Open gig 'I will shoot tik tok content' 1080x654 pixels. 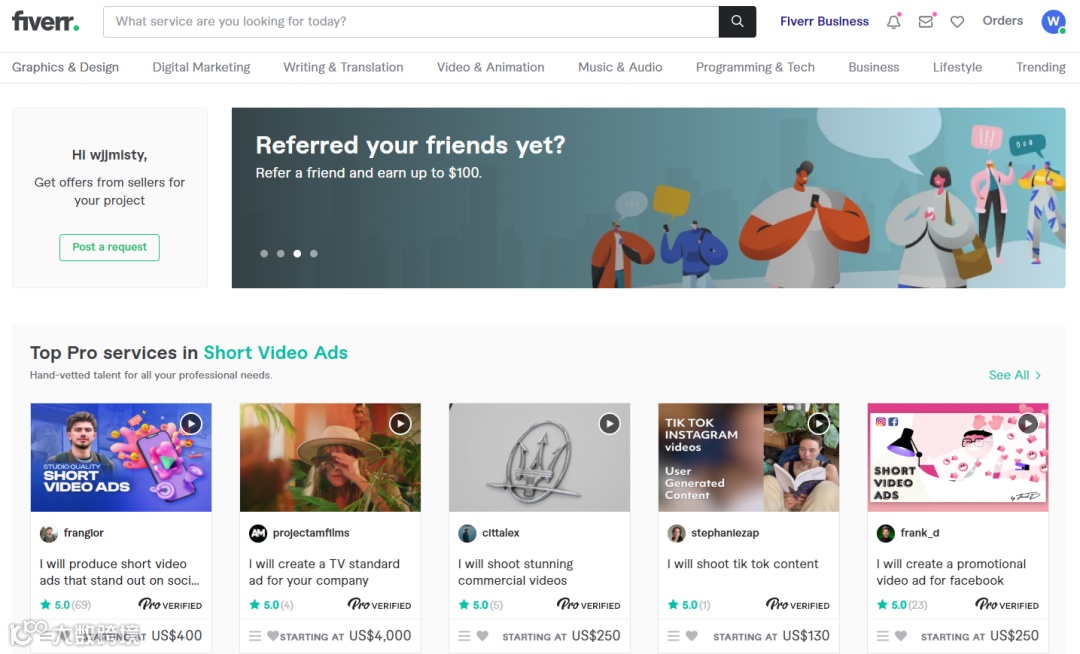coord(742,564)
